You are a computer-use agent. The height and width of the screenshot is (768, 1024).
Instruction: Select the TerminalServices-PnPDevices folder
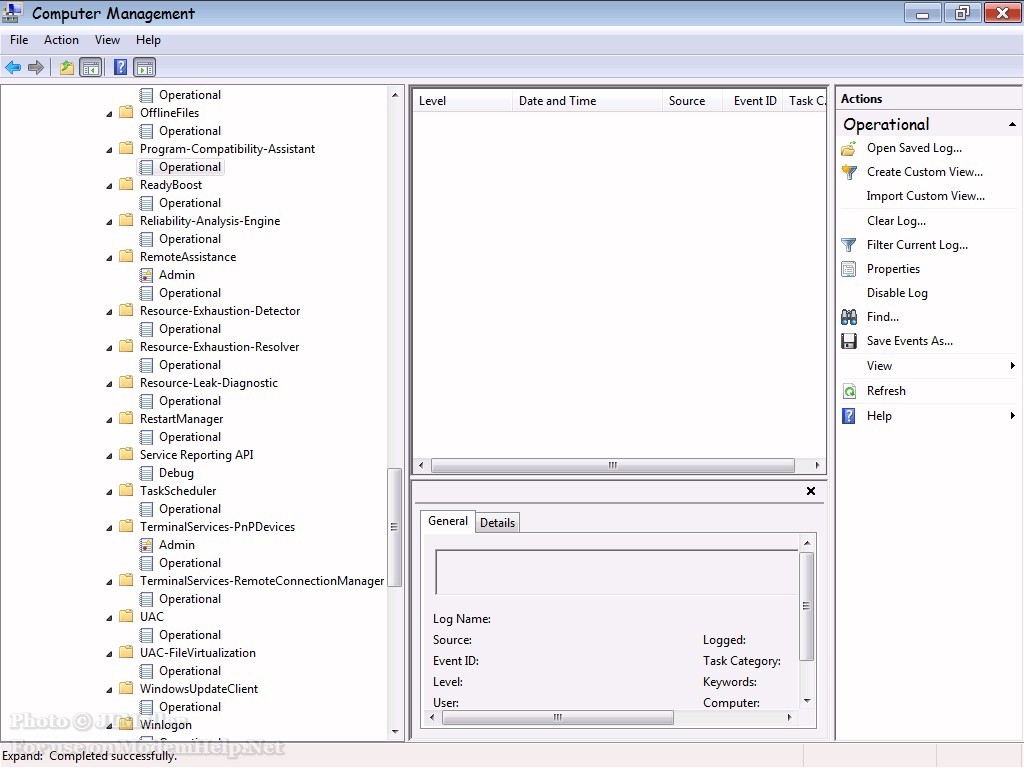point(217,527)
